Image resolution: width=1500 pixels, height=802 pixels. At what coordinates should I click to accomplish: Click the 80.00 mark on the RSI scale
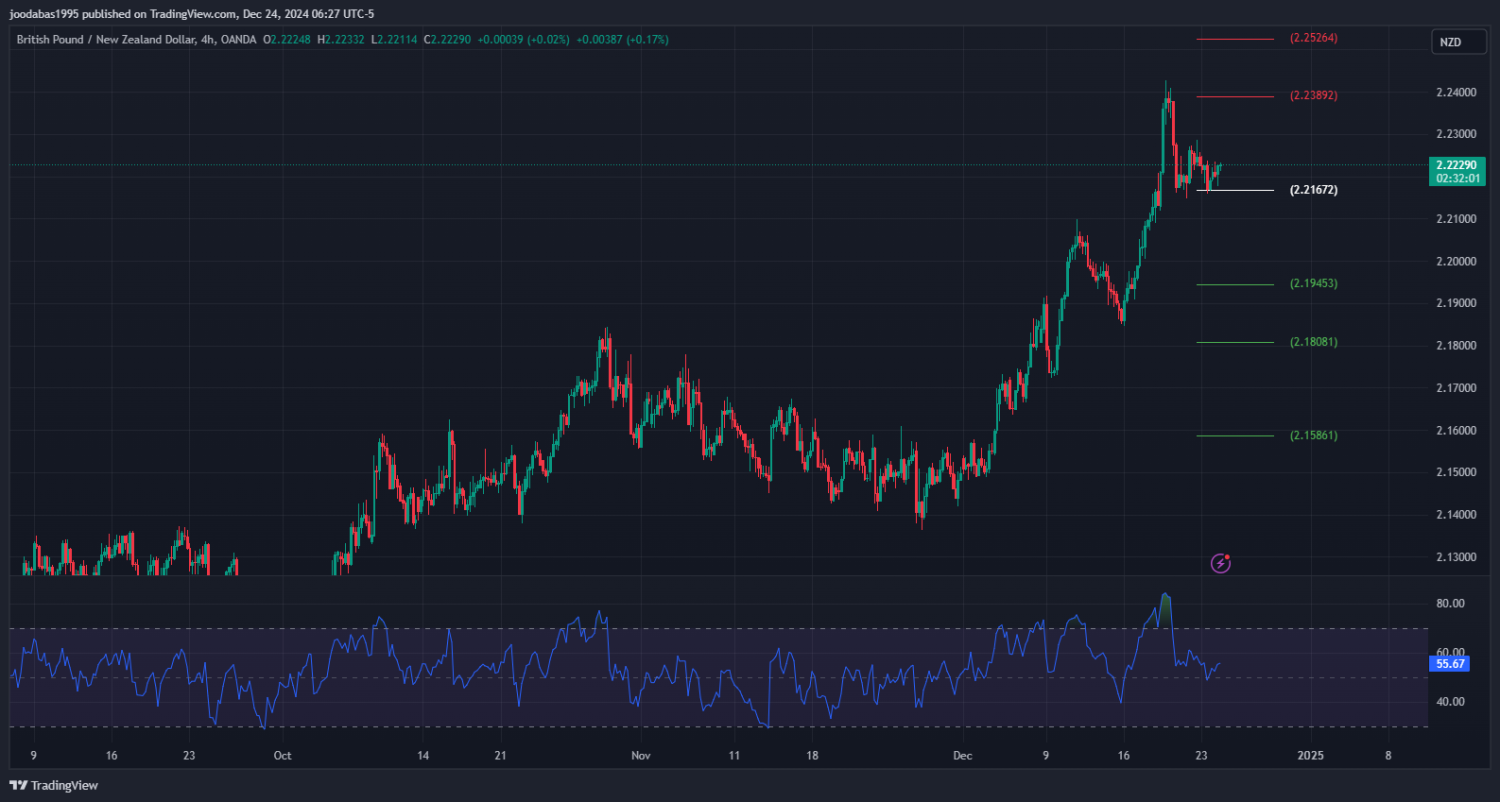(x=1450, y=604)
